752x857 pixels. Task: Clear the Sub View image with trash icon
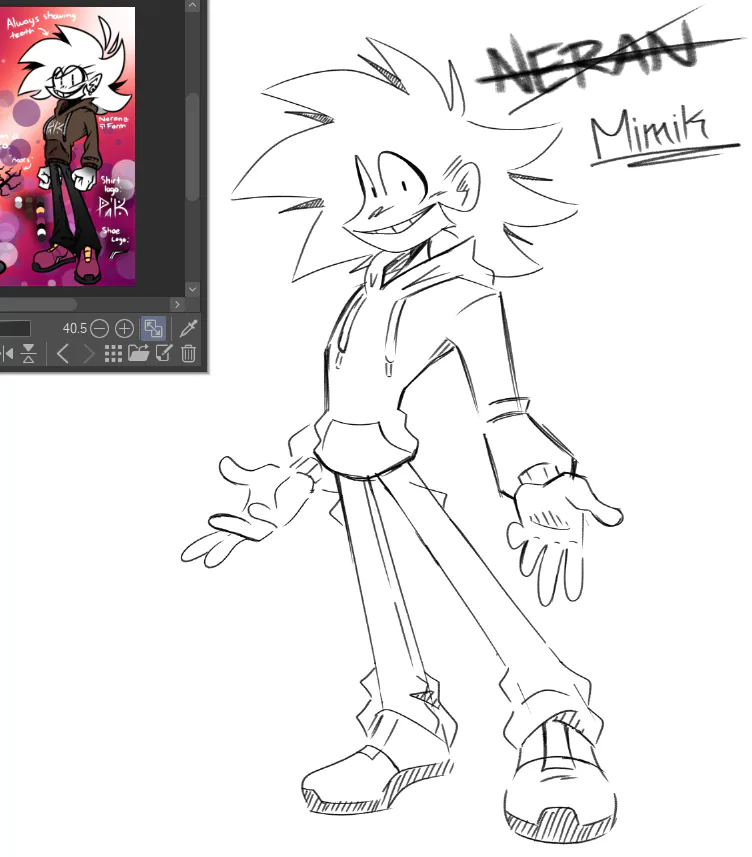[x=189, y=354]
